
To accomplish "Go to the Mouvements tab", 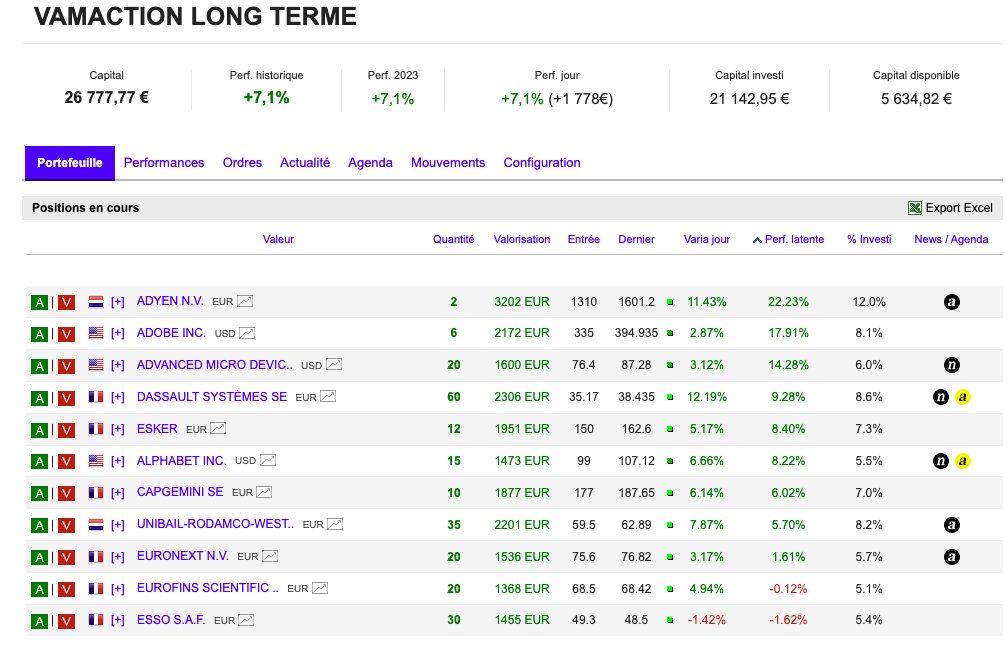I will (x=448, y=163).
